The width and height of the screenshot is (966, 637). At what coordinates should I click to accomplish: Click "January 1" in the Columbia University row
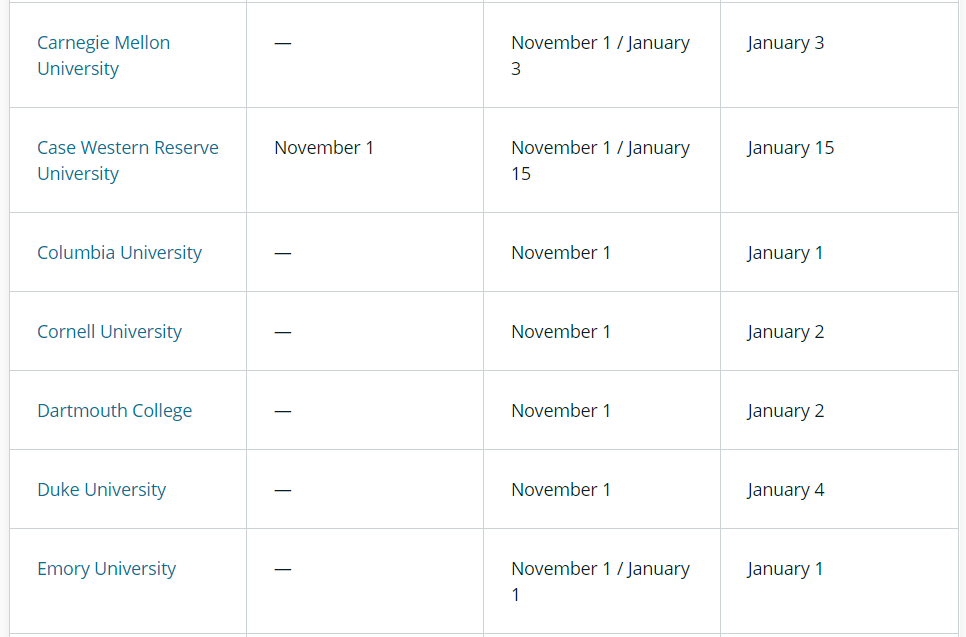(x=785, y=252)
